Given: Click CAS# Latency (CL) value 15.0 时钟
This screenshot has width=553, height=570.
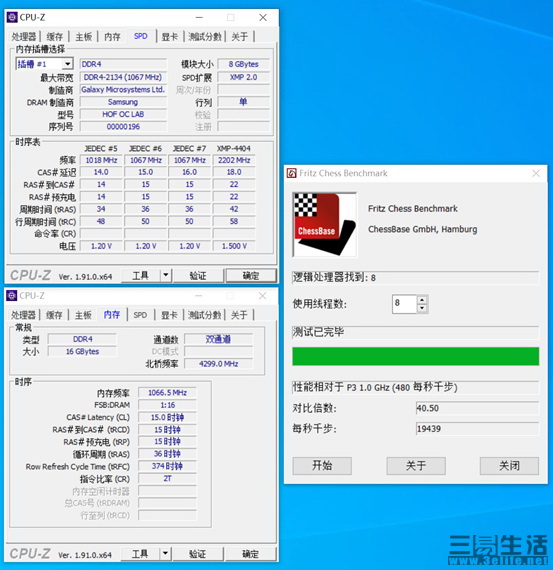Looking at the screenshot, I should click(x=167, y=417).
